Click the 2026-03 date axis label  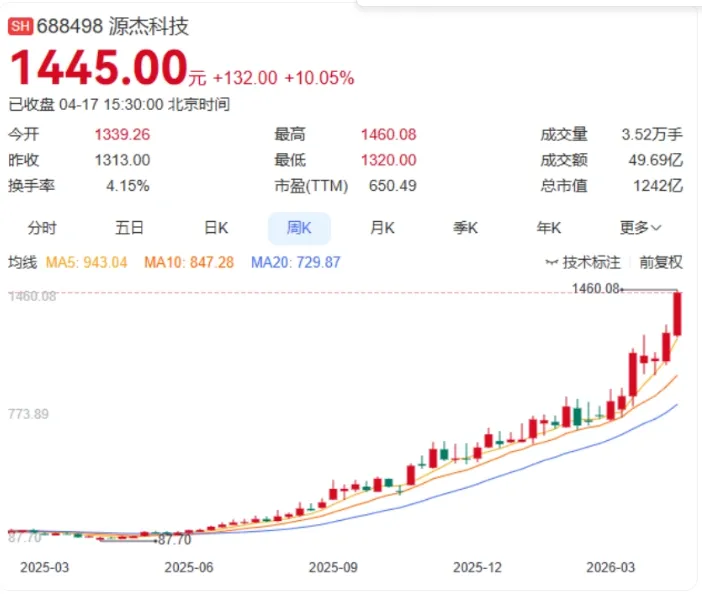611,568
